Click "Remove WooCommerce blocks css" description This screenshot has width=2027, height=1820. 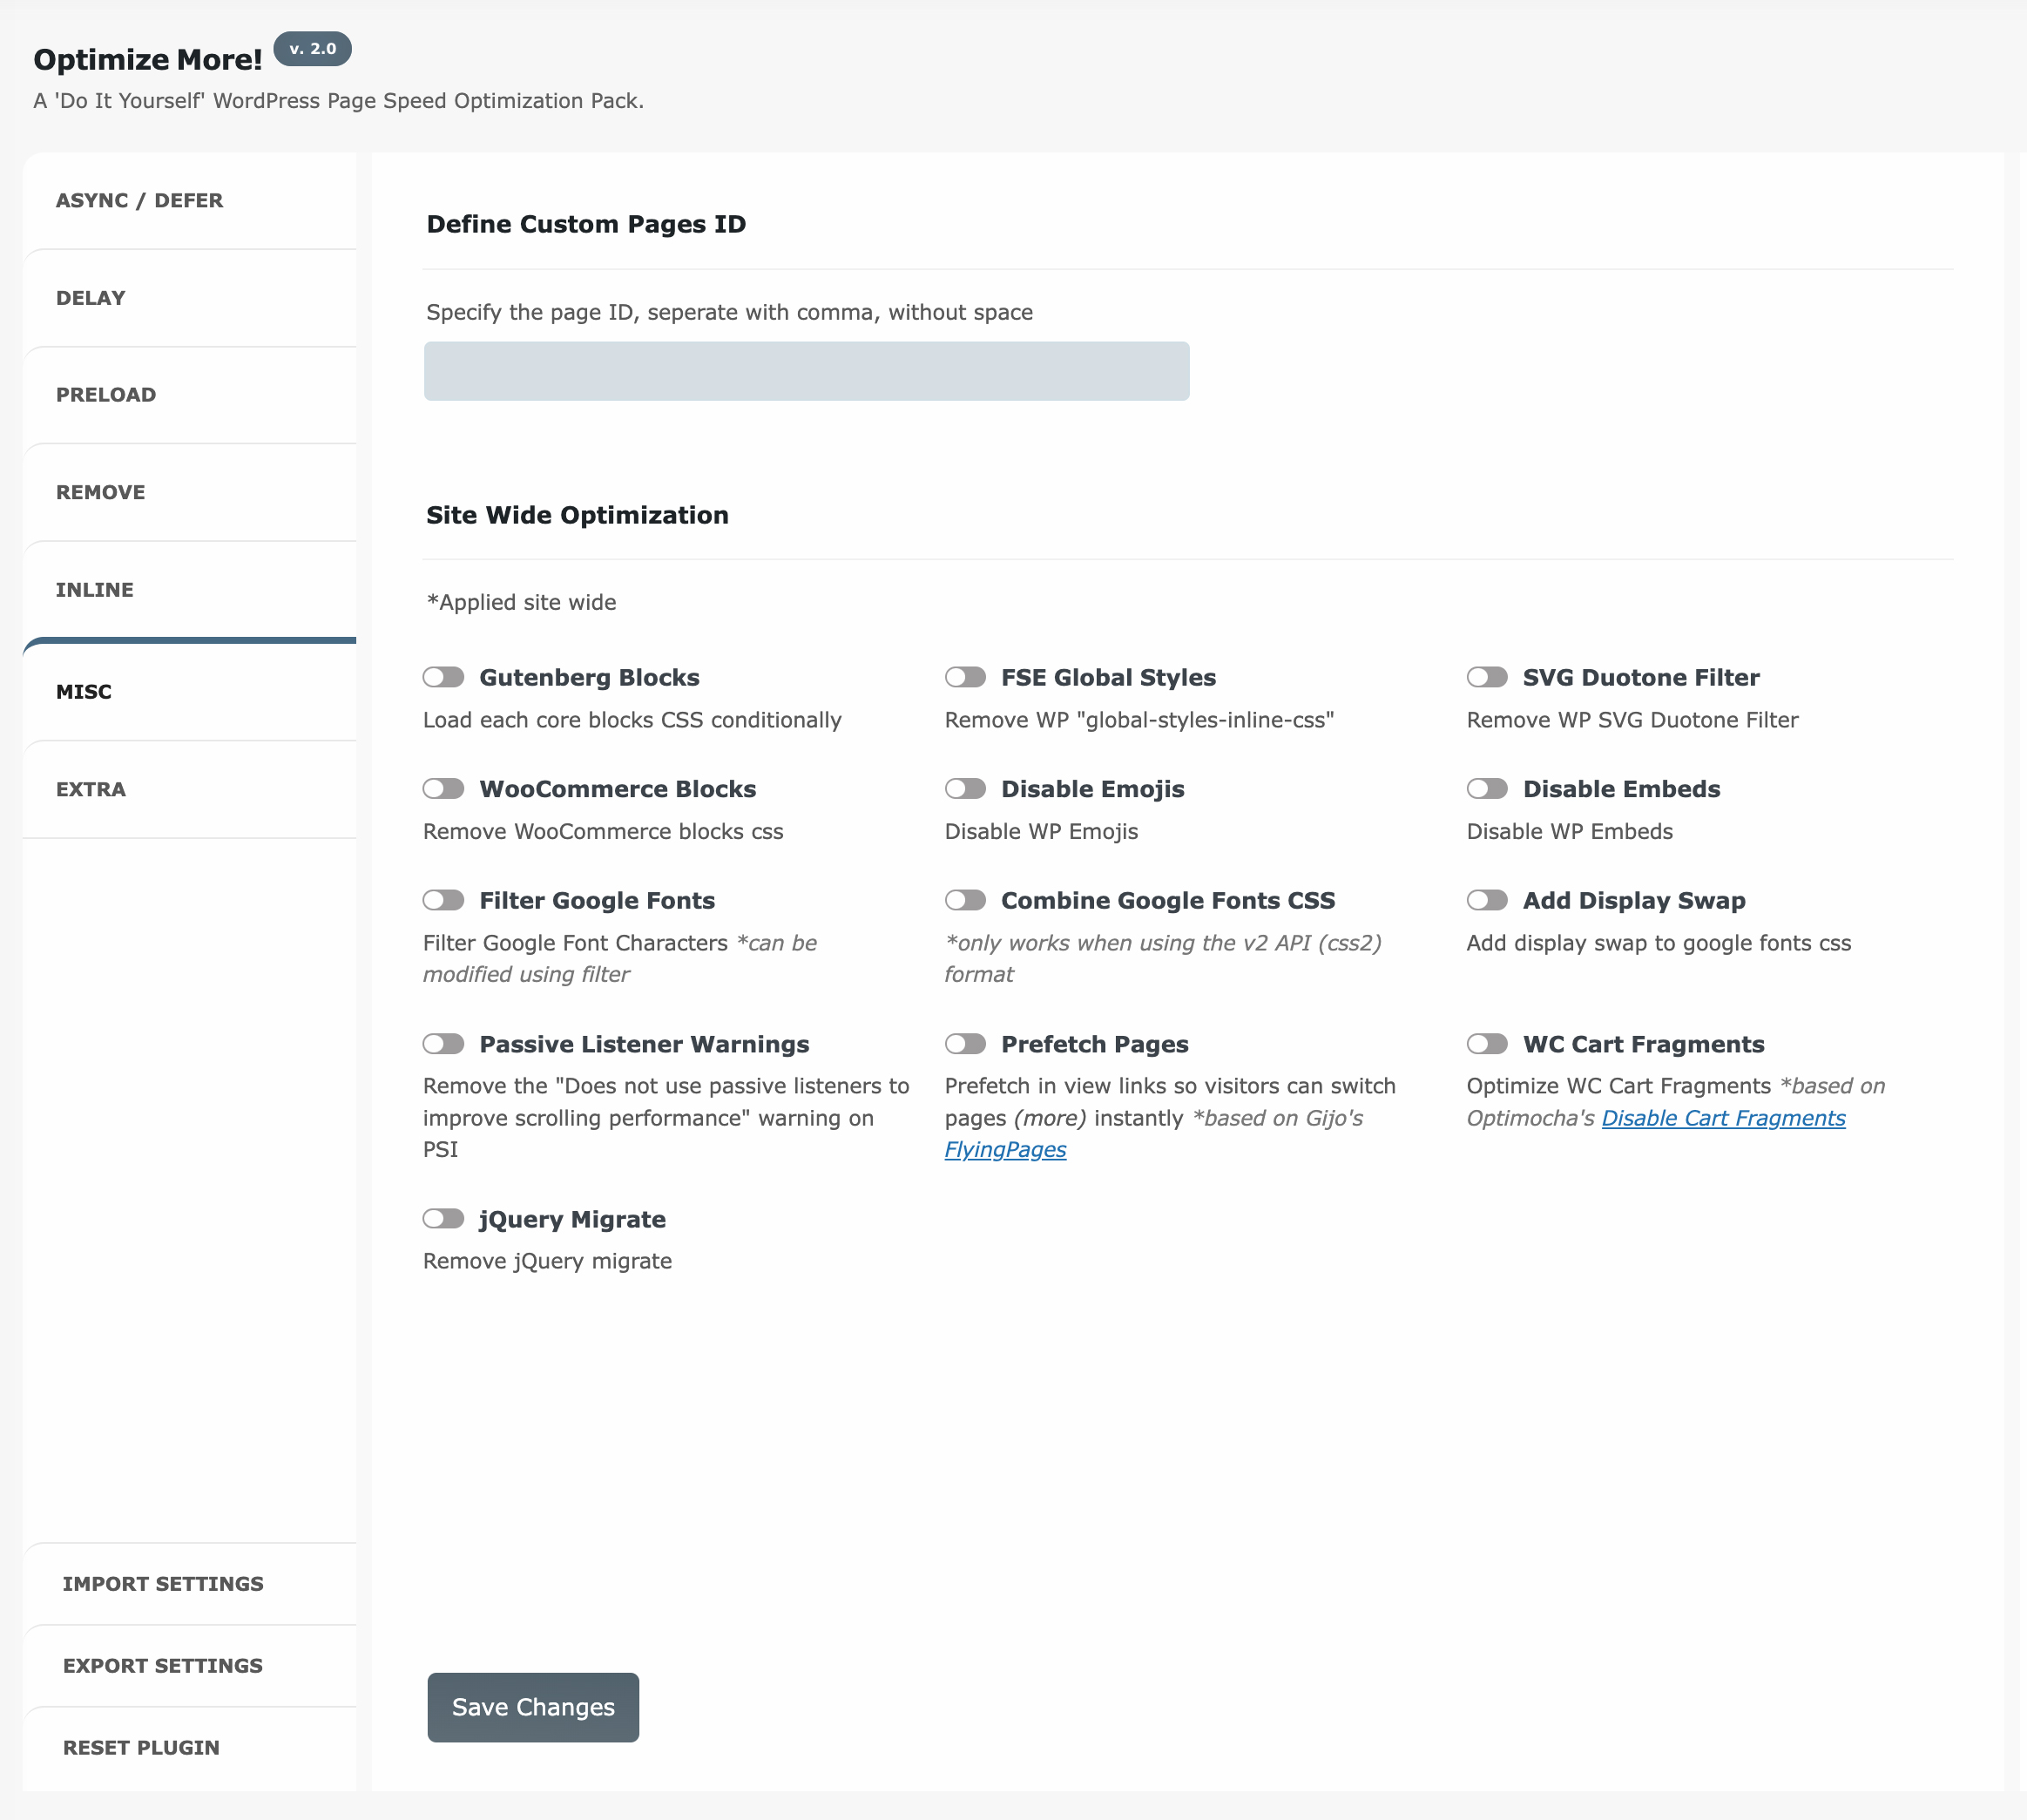click(x=603, y=831)
